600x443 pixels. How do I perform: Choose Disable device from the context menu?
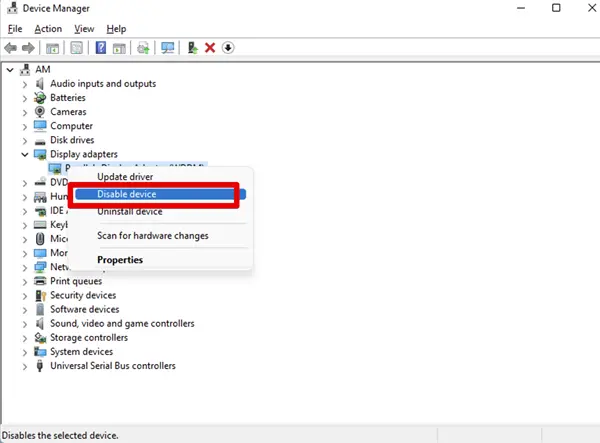(127, 194)
